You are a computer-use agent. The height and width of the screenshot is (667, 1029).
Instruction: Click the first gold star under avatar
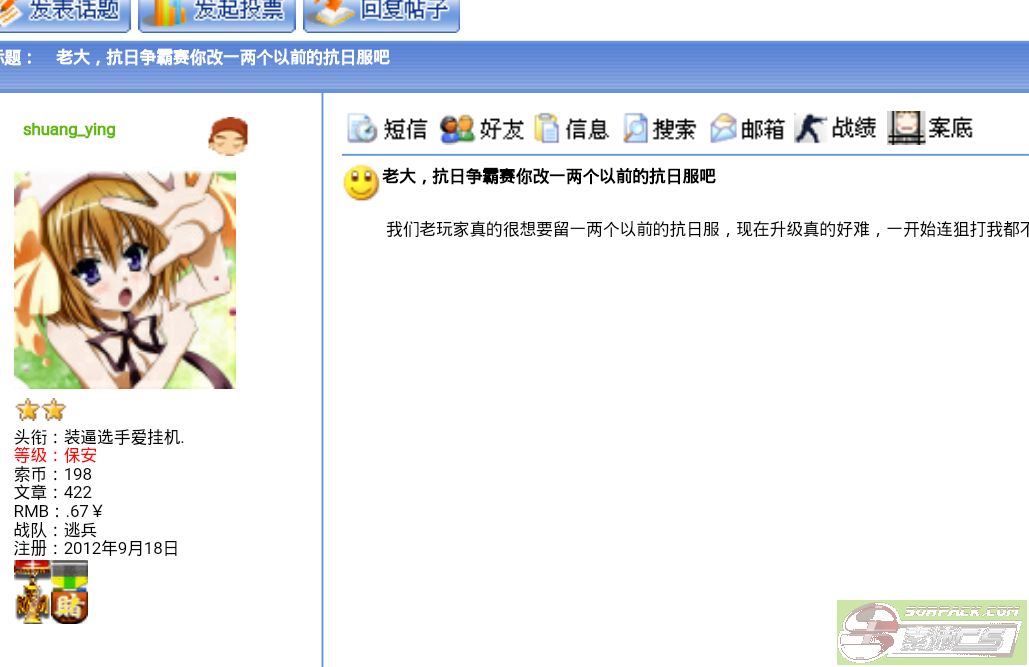click(x=28, y=409)
